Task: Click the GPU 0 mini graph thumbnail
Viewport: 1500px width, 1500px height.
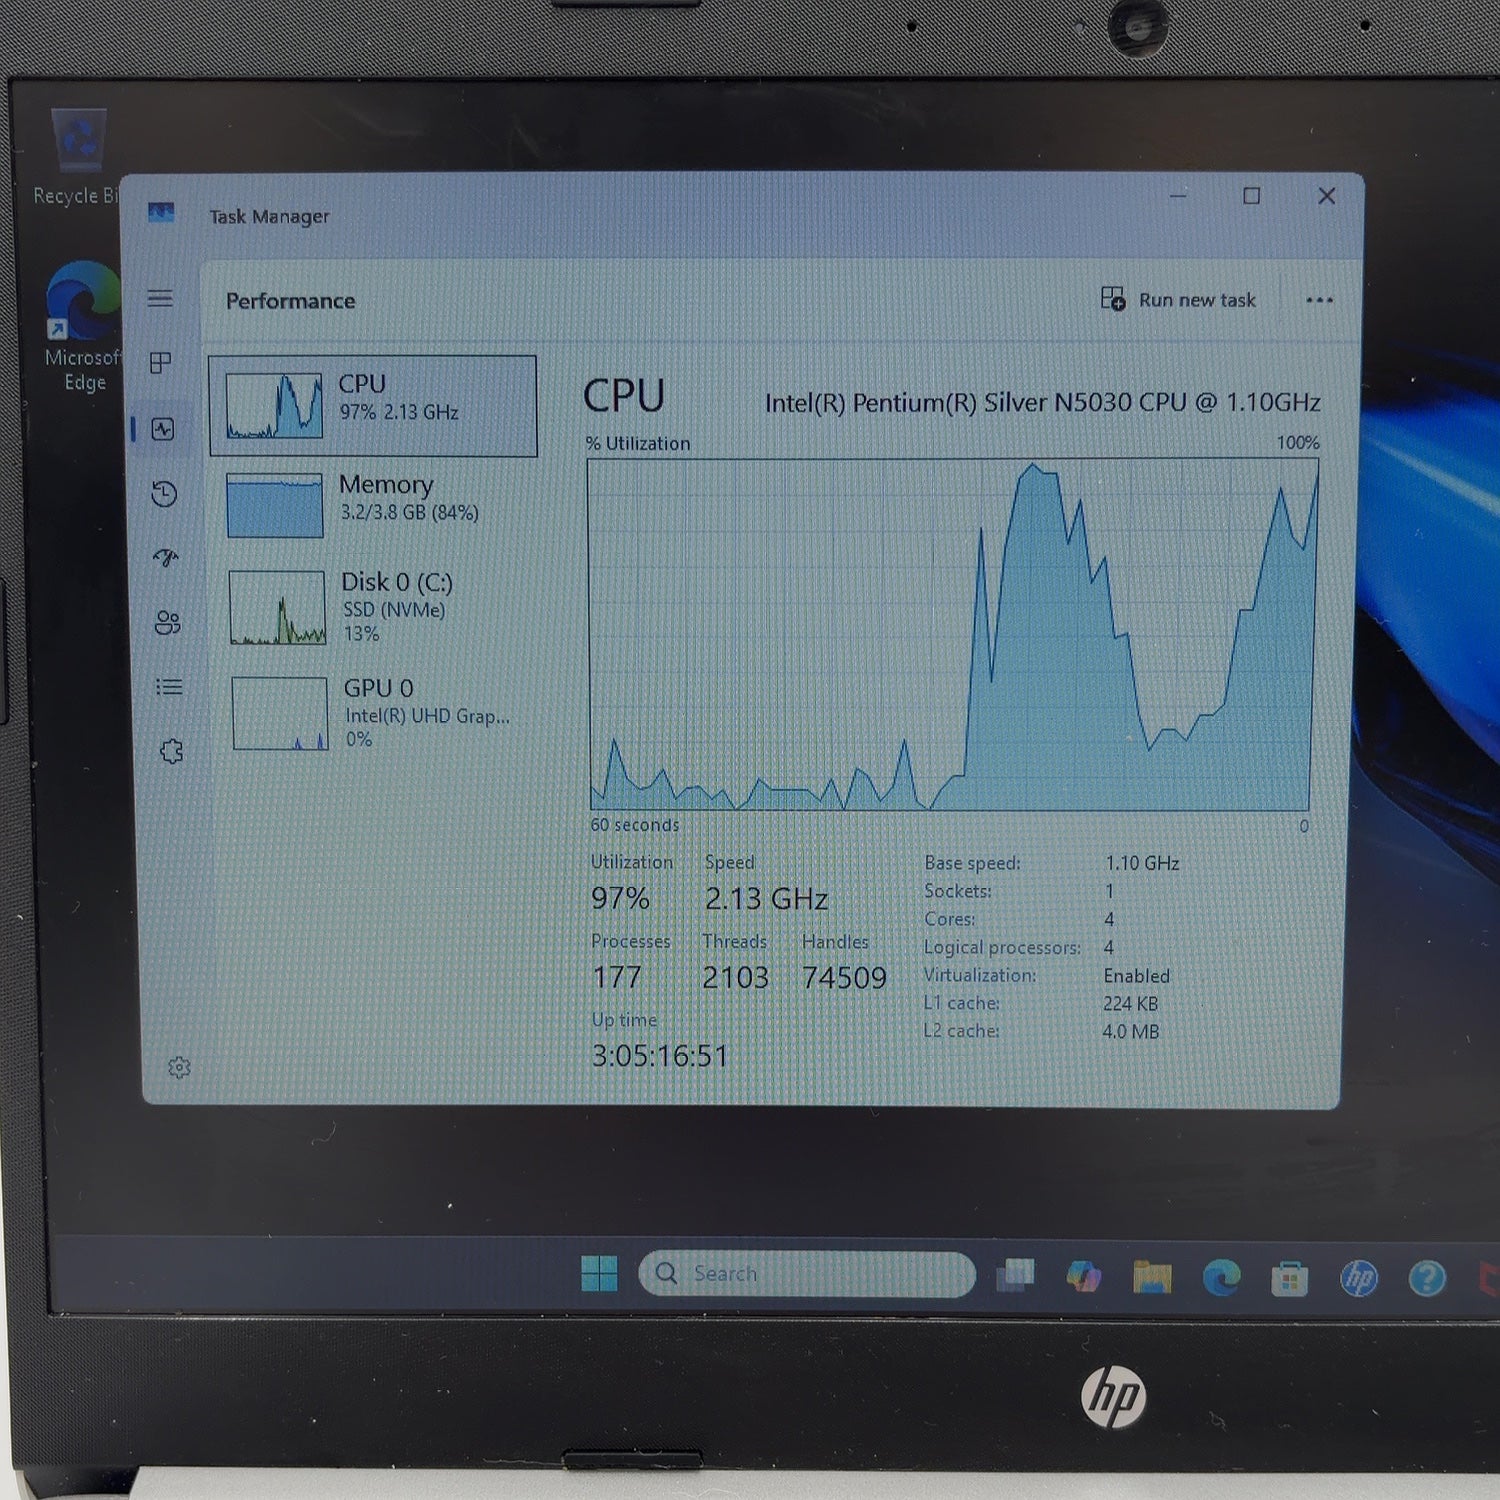Action: pos(280,714)
